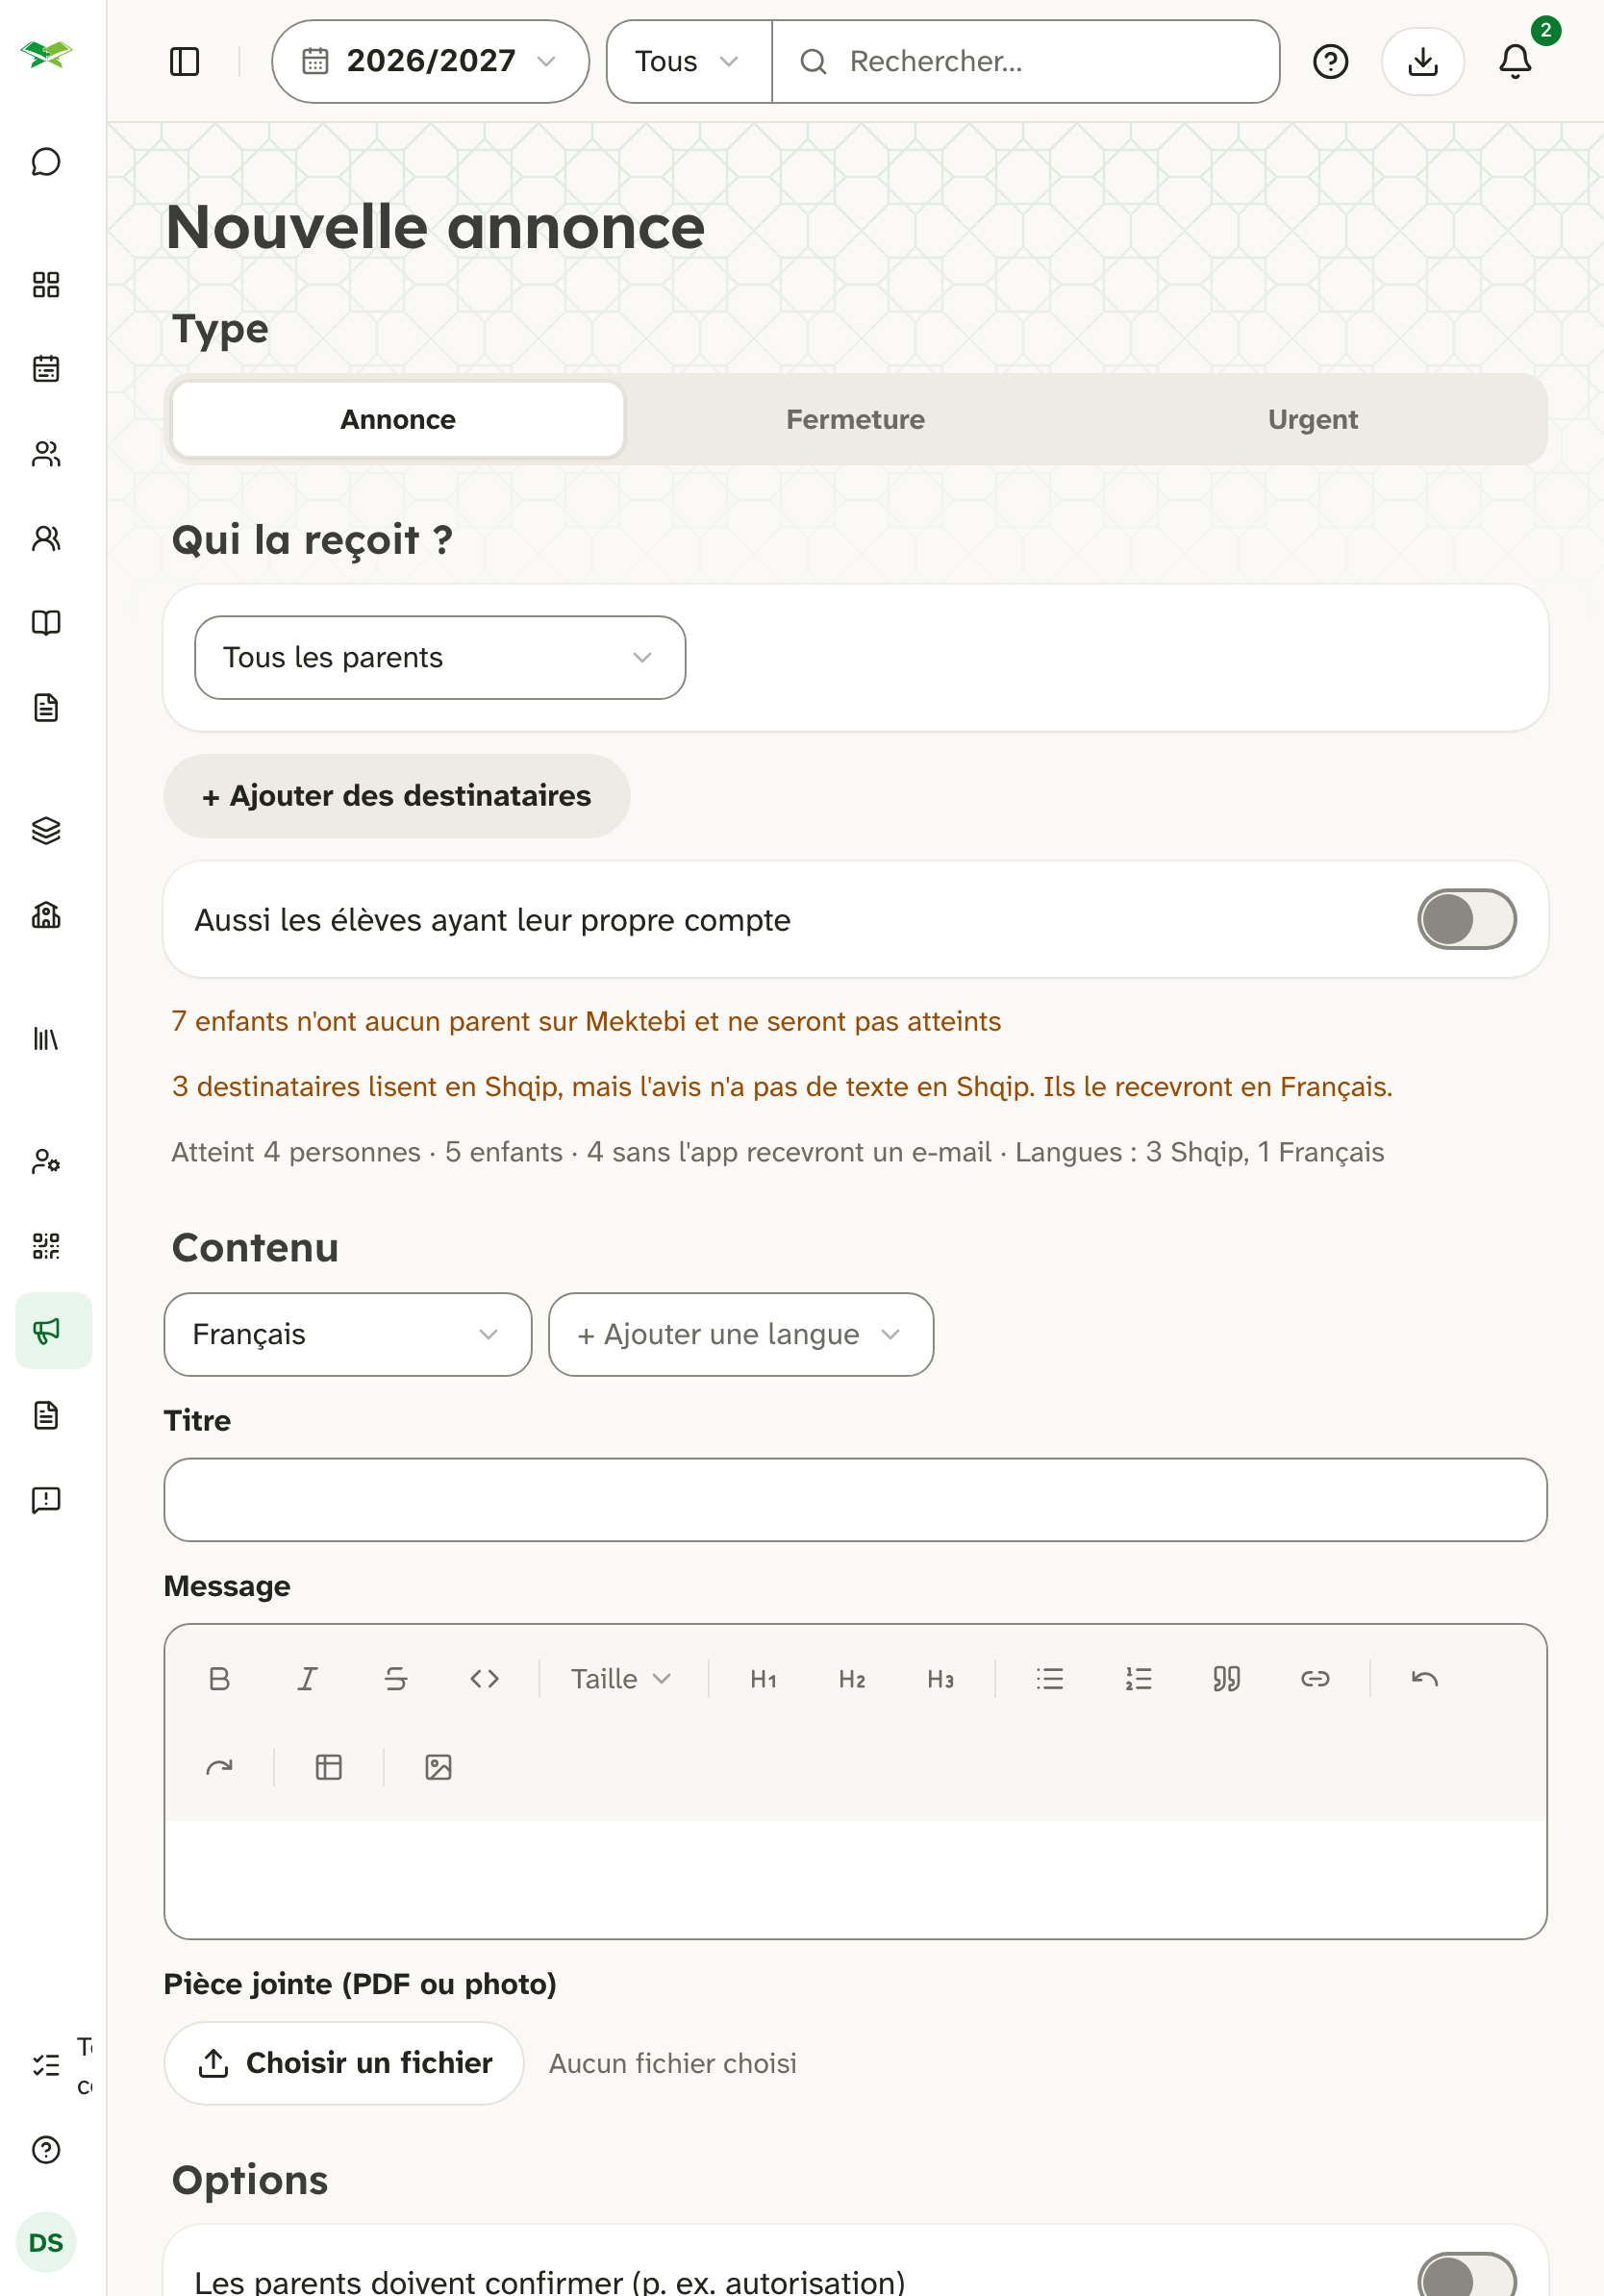Apply H1 heading in editor
The width and height of the screenshot is (1604, 2296).
pos(763,1679)
